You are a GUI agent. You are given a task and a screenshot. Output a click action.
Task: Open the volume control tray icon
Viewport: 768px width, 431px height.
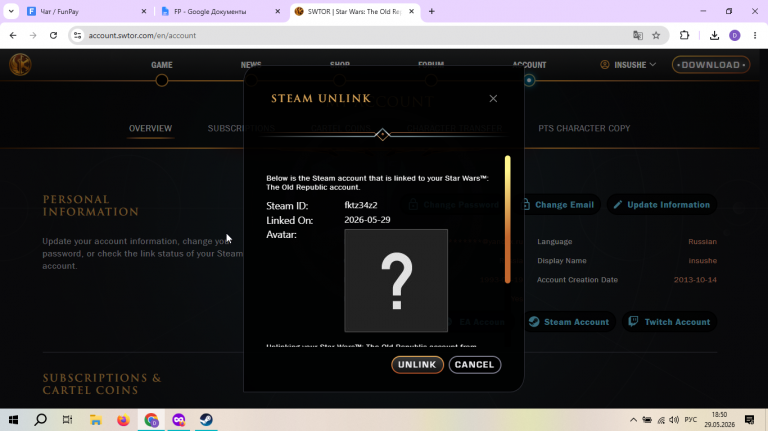(674, 420)
